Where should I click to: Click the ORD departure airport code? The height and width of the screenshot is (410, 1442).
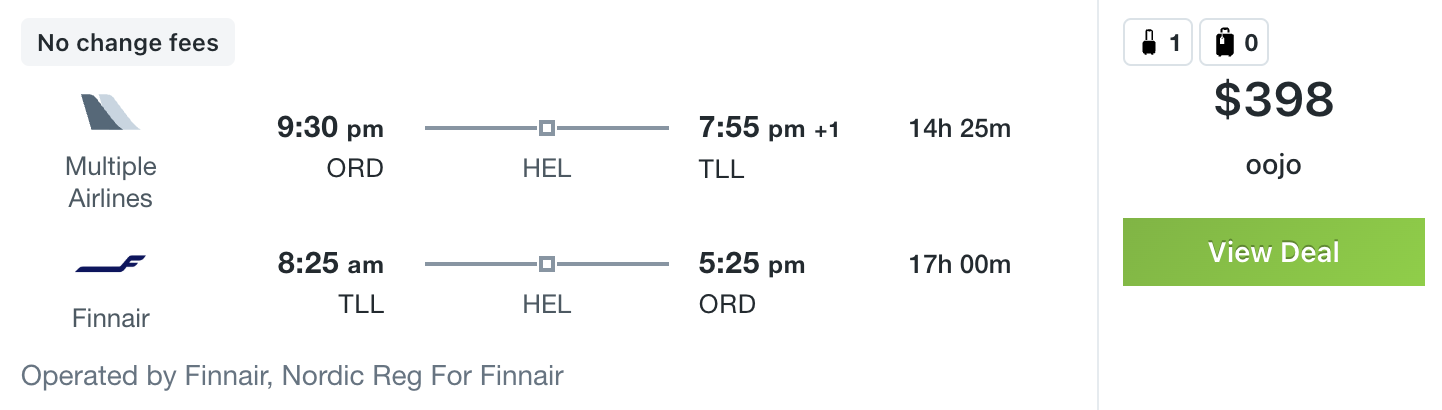[x=355, y=168]
